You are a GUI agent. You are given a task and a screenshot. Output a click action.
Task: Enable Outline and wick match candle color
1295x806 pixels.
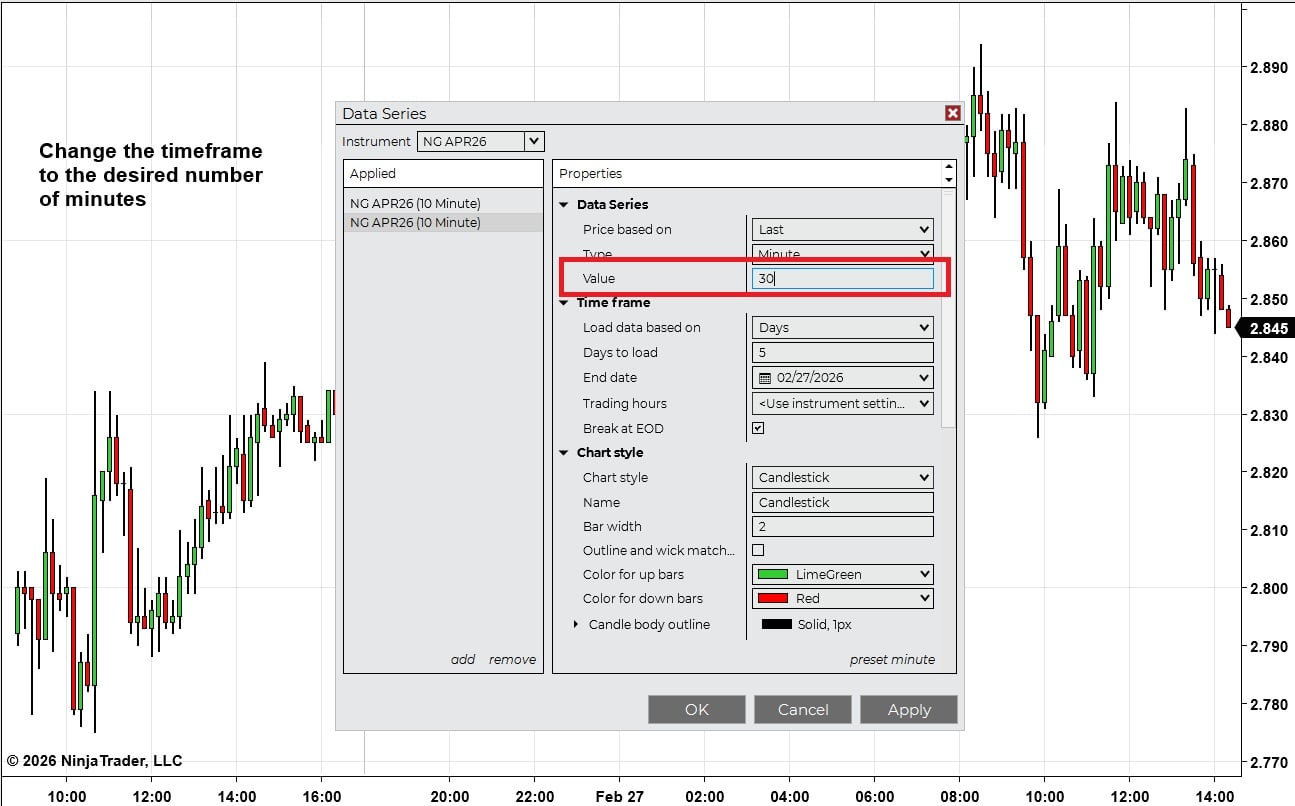click(758, 550)
